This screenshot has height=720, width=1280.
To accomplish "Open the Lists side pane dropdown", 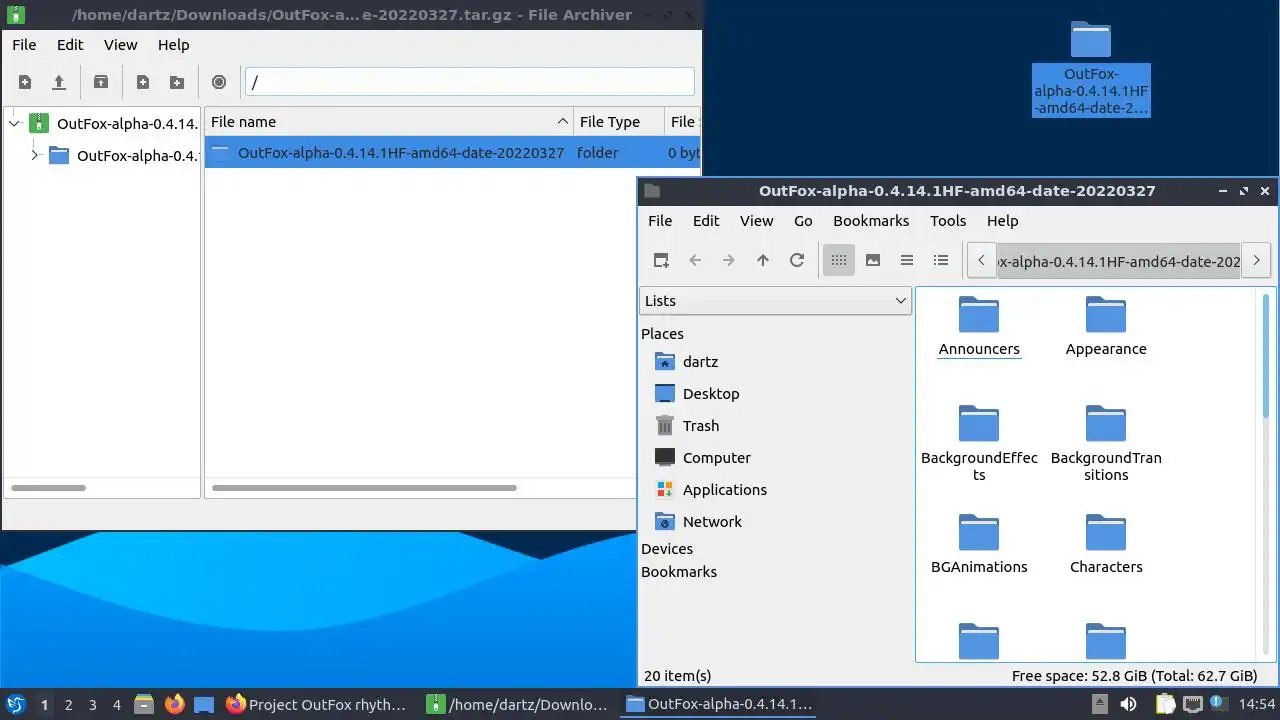I will [775, 301].
